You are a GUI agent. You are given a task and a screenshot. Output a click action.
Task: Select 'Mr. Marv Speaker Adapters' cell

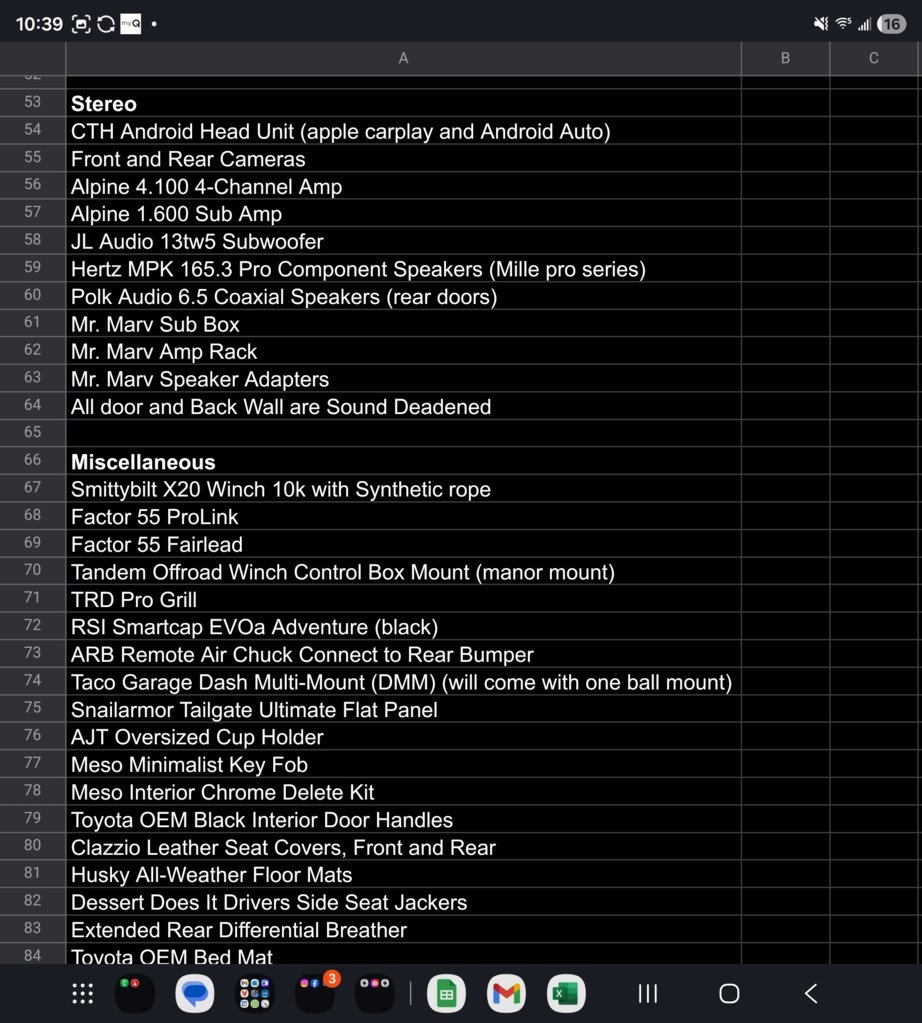pyautogui.click(x=403, y=378)
